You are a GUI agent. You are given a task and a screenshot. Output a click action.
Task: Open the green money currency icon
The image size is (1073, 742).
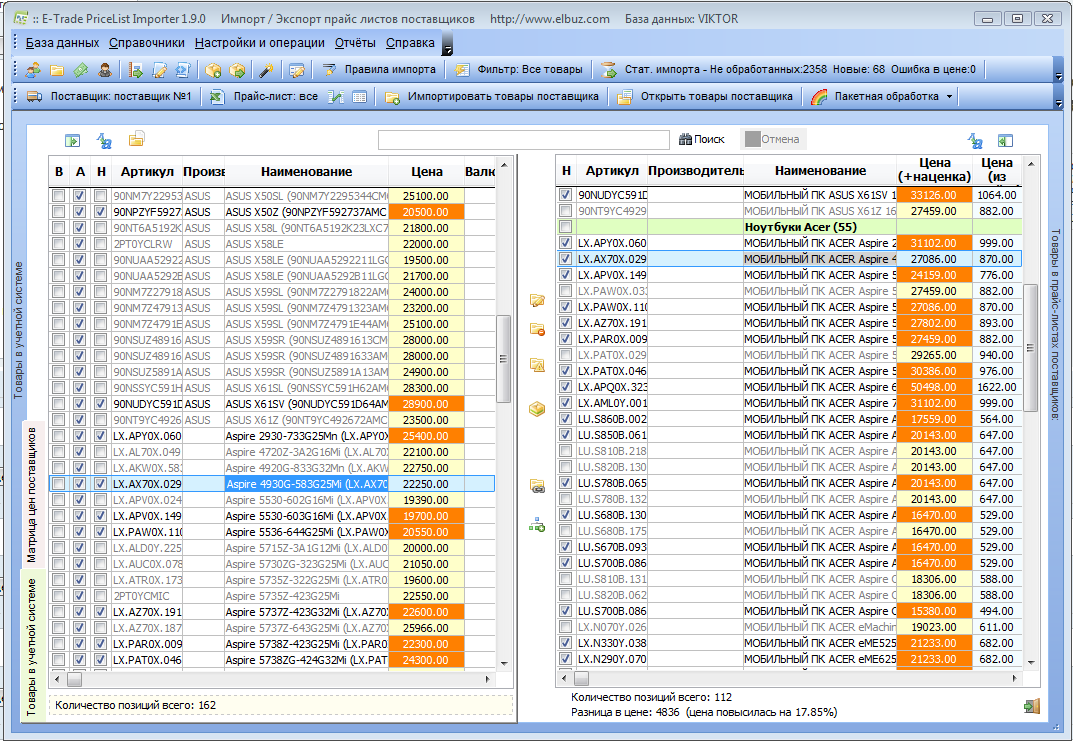click(x=81, y=70)
